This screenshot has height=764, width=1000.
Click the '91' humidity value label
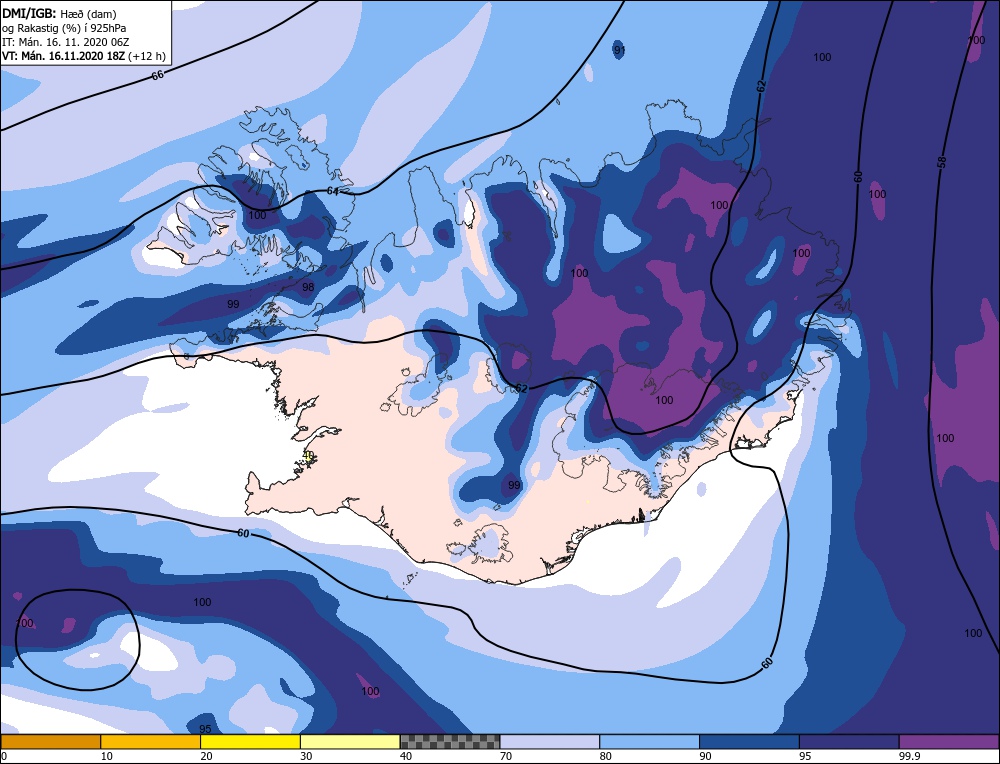point(619,50)
